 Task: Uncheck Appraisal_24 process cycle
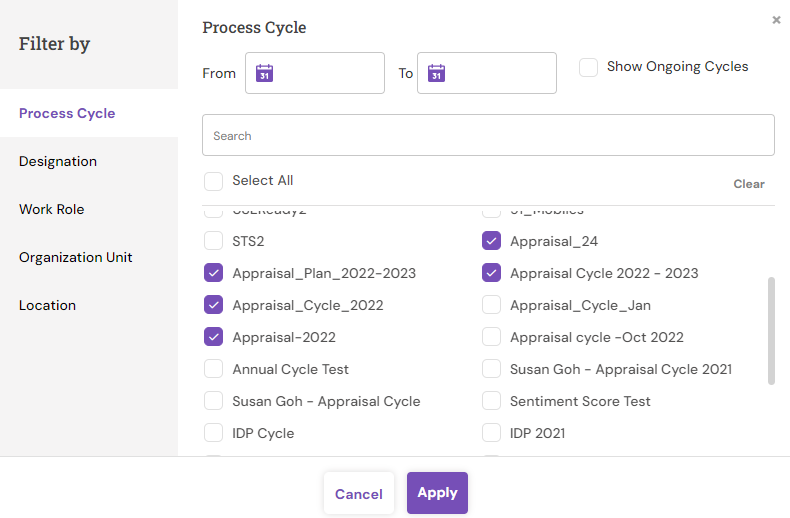pos(491,241)
